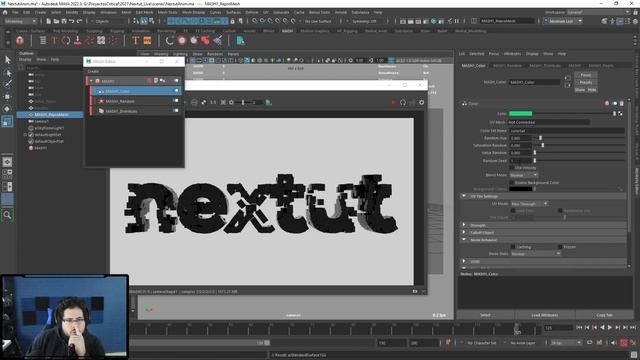Enable the Frozen checkbox
The image size is (640, 360).
point(560,247)
